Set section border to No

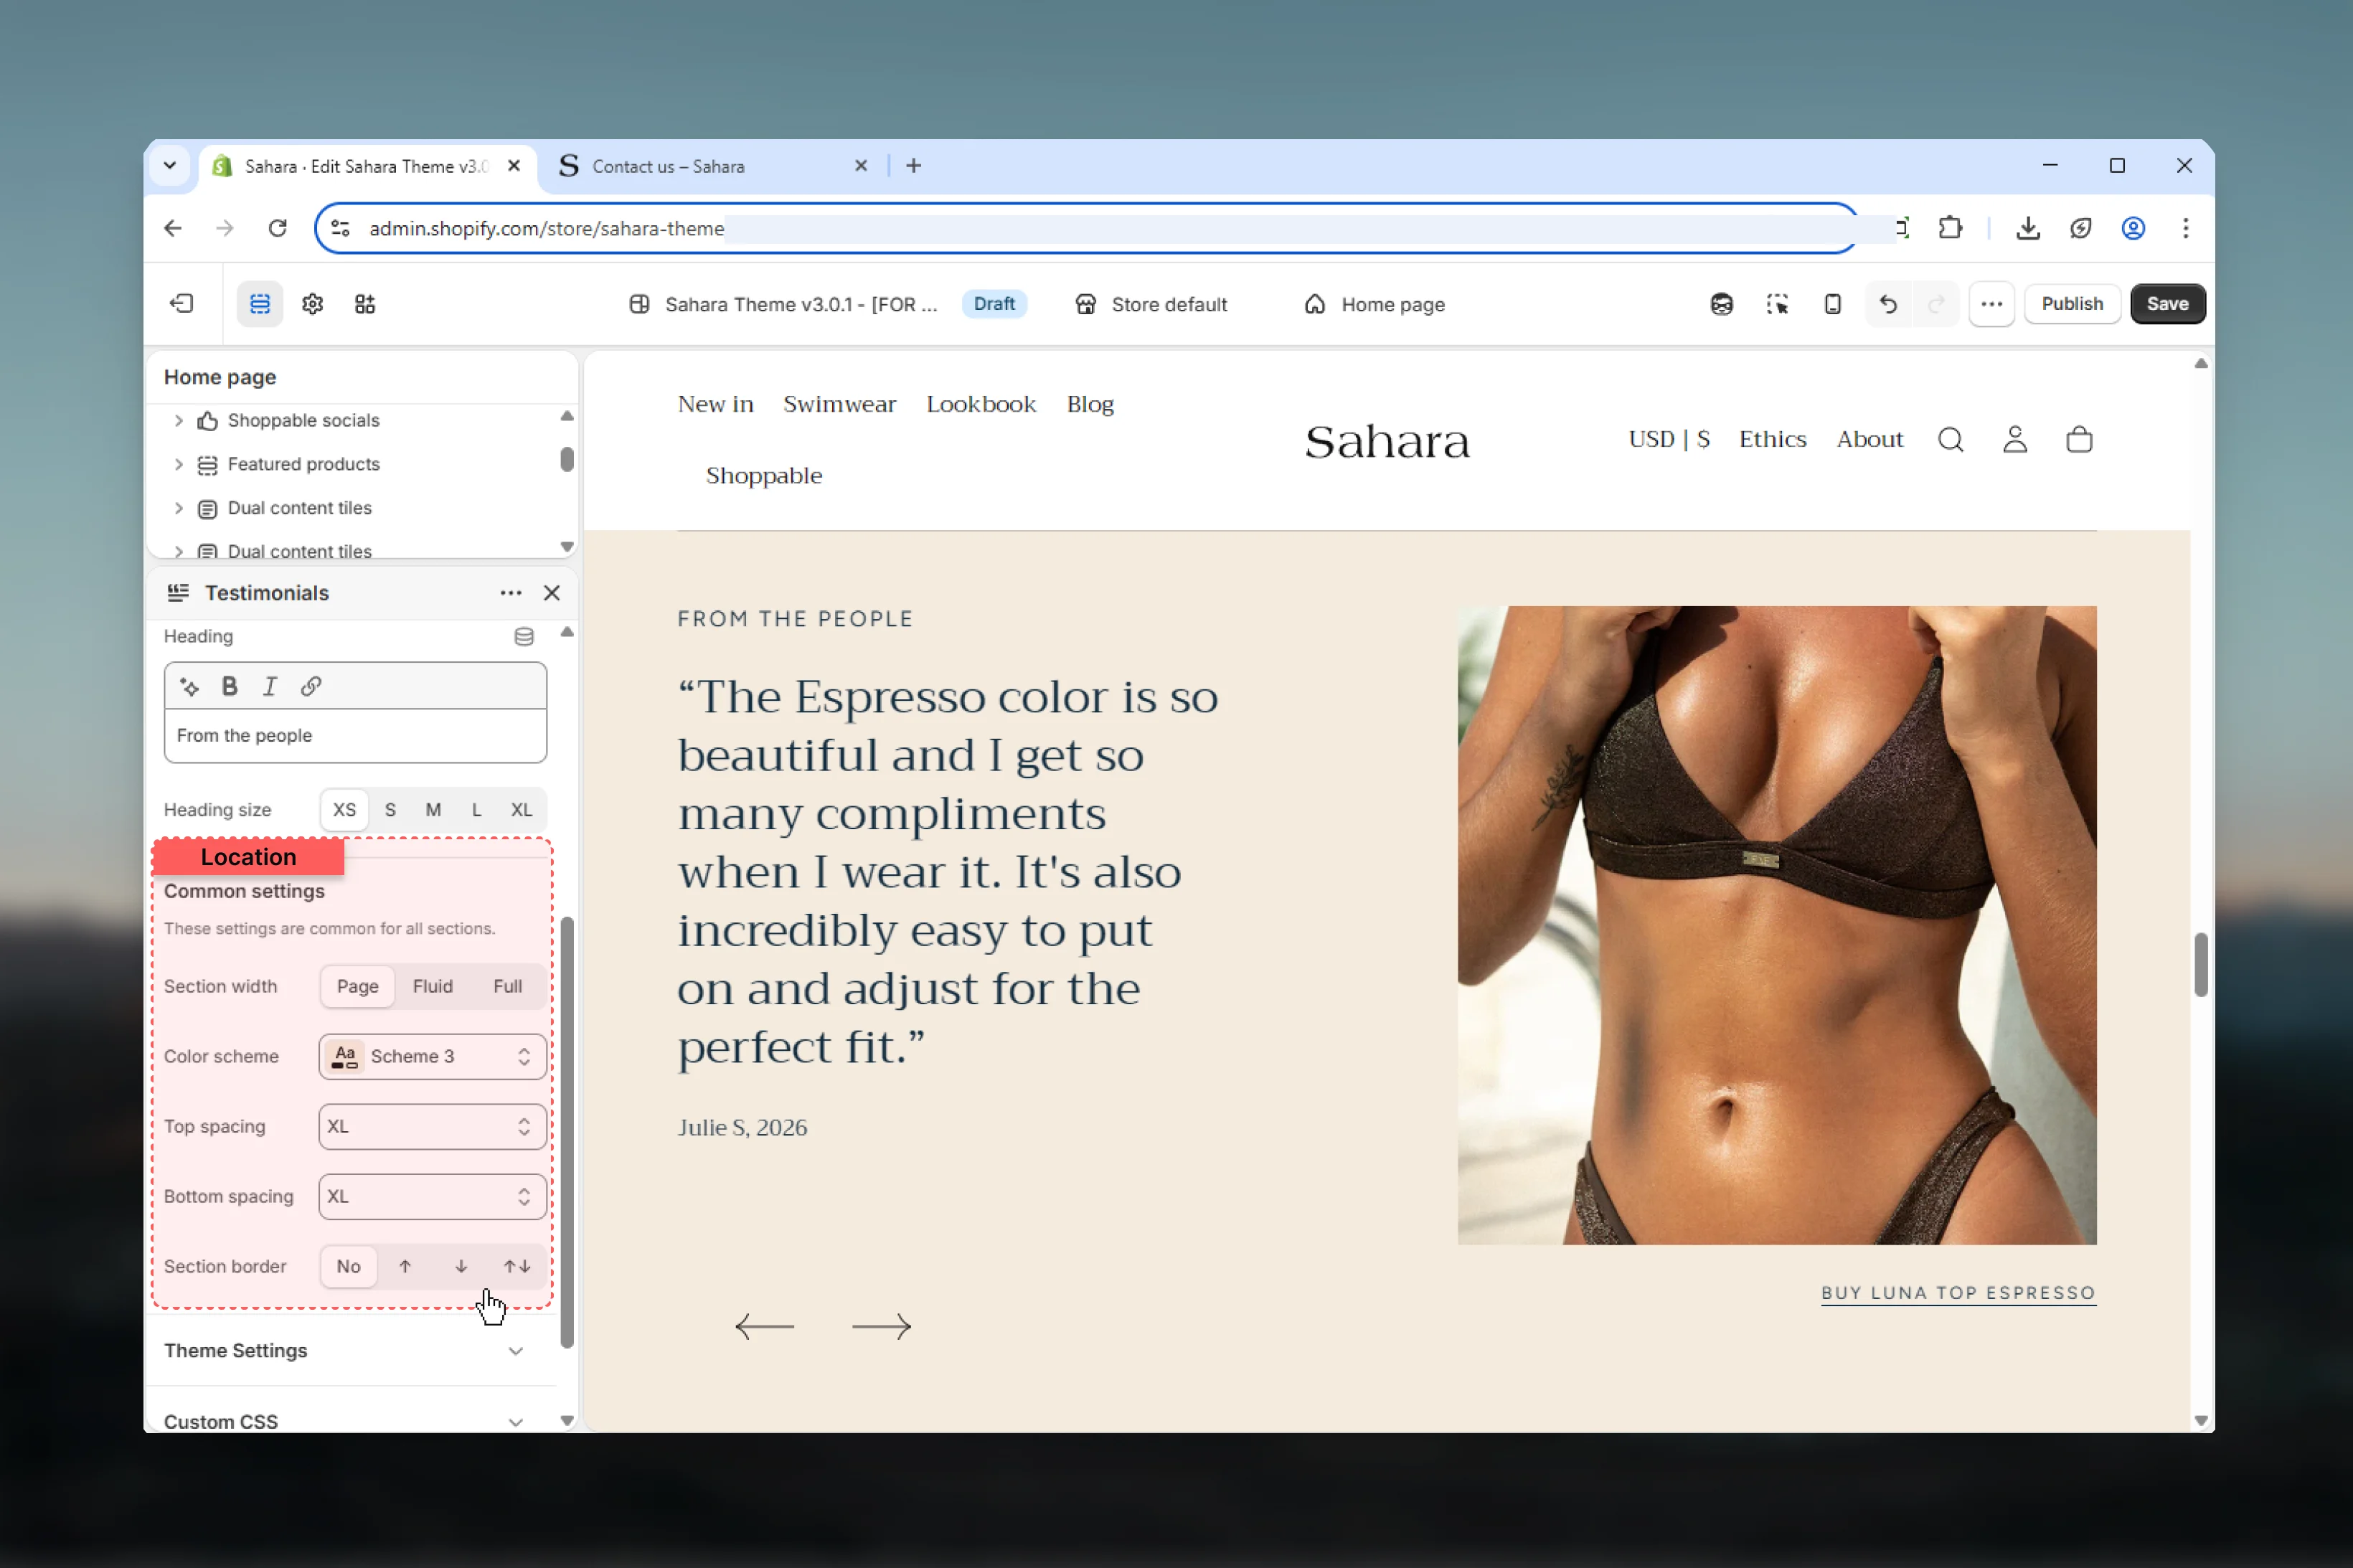[x=348, y=1266]
